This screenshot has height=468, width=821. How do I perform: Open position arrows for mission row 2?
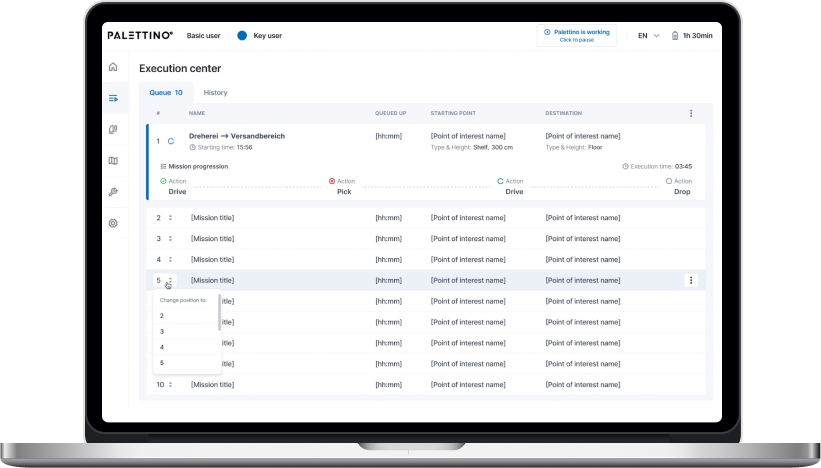point(170,218)
